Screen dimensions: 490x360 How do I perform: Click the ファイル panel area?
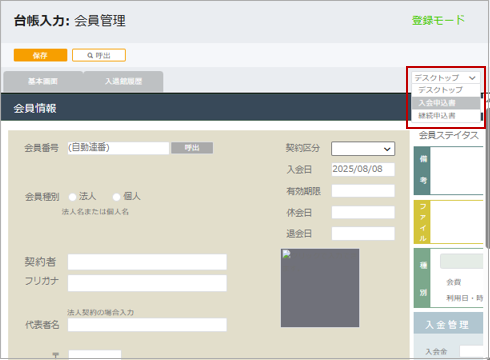(x=457, y=222)
